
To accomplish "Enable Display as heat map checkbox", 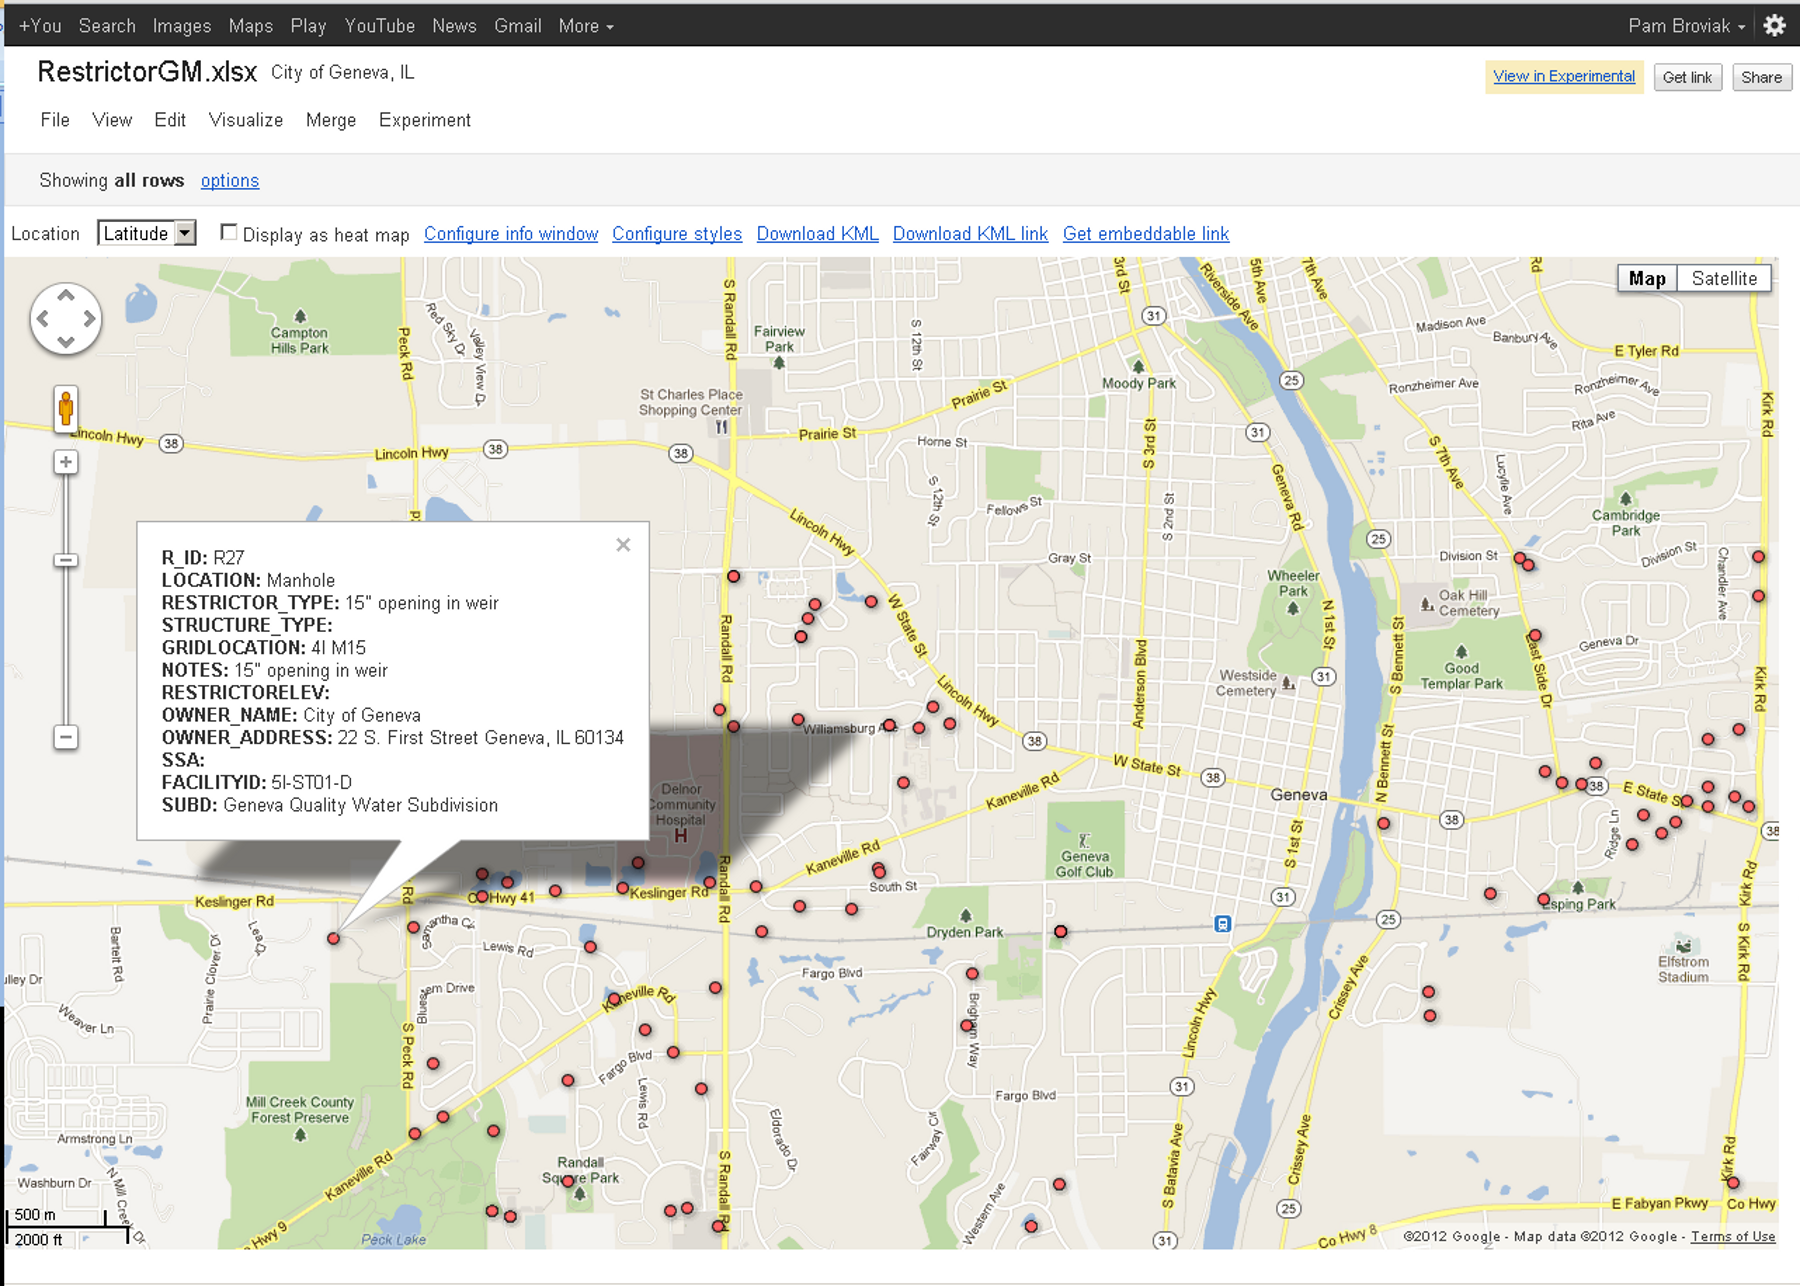I will point(229,233).
